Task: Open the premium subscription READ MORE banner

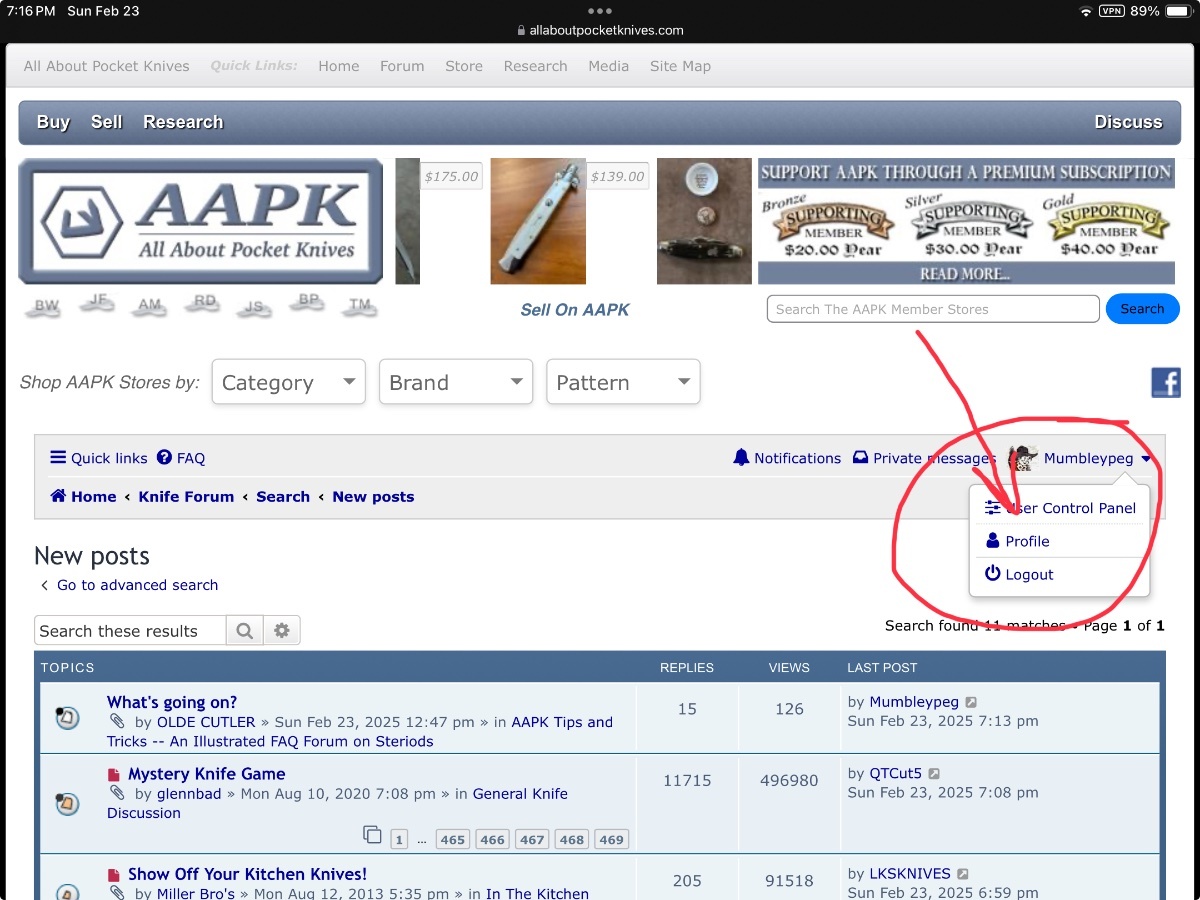Action: [x=965, y=274]
